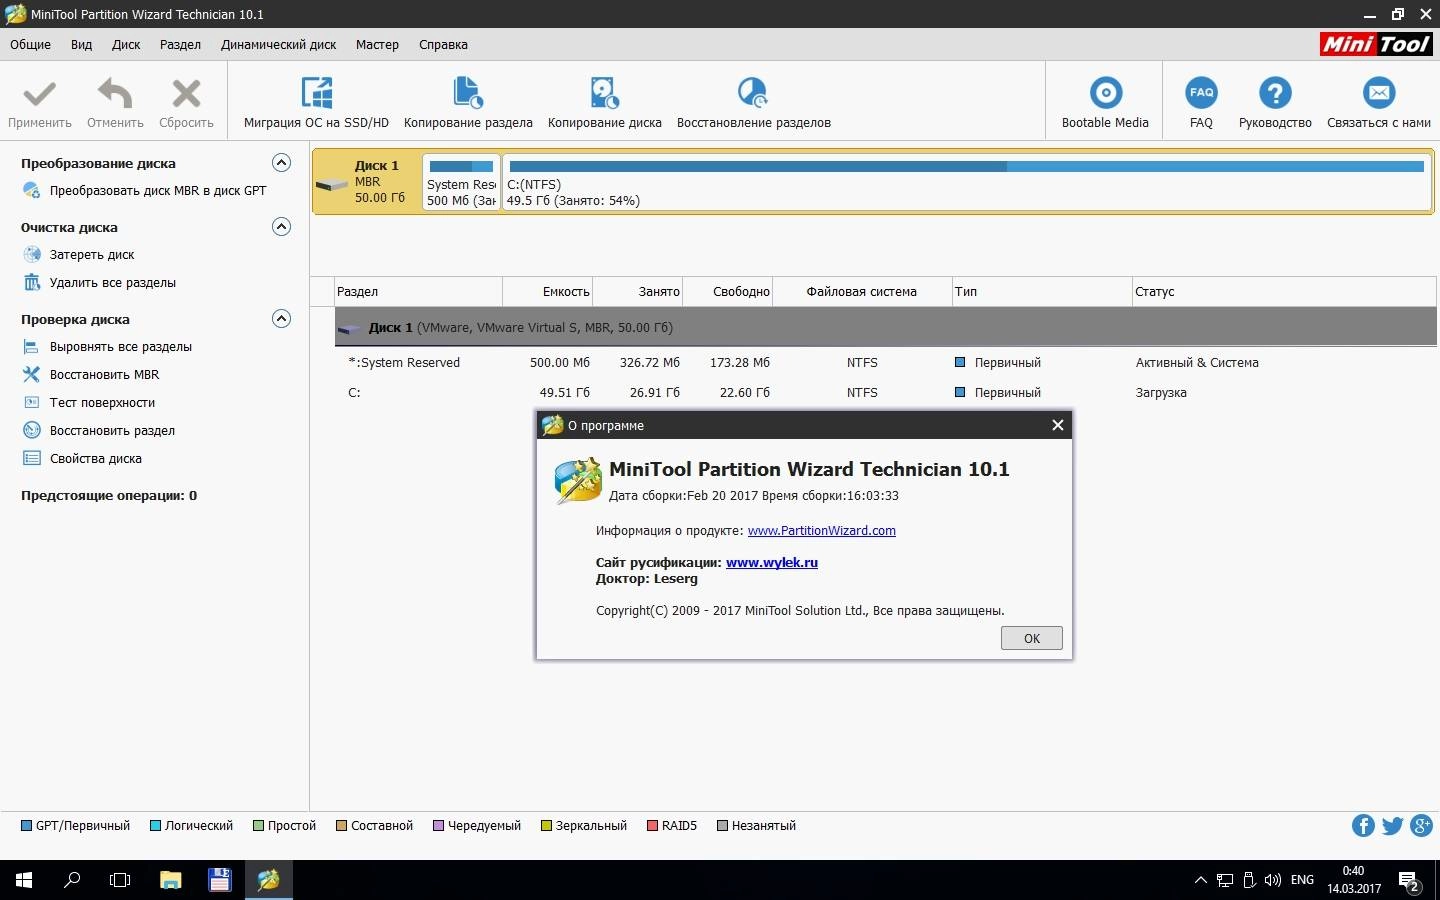The width and height of the screenshot is (1440, 900).
Task: Sort by Тип column header
Action: click(x=1042, y=291)
